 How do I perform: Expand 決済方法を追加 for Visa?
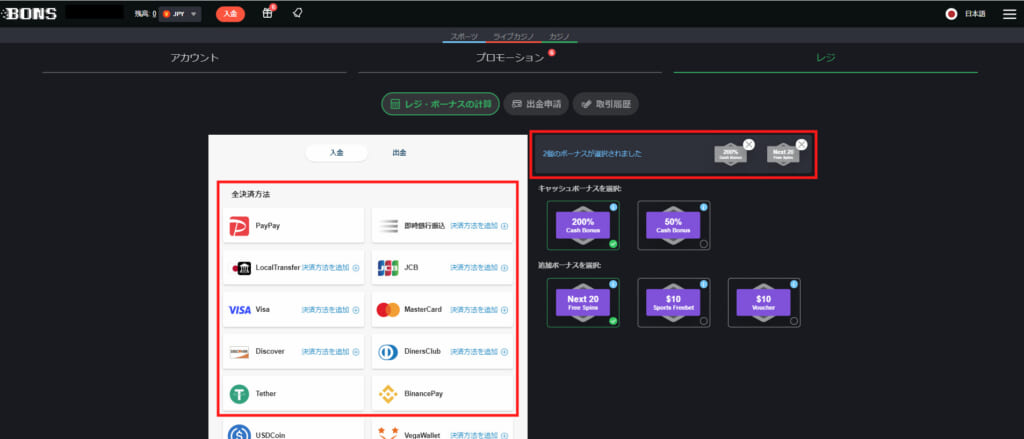331,310
